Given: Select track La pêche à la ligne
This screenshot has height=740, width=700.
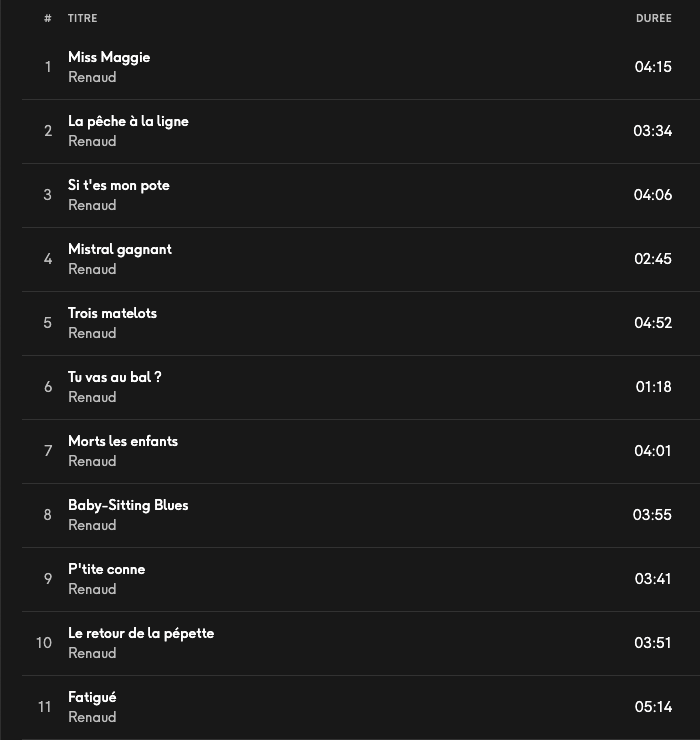Looking at the screenshot, I should tap(128, 122).
